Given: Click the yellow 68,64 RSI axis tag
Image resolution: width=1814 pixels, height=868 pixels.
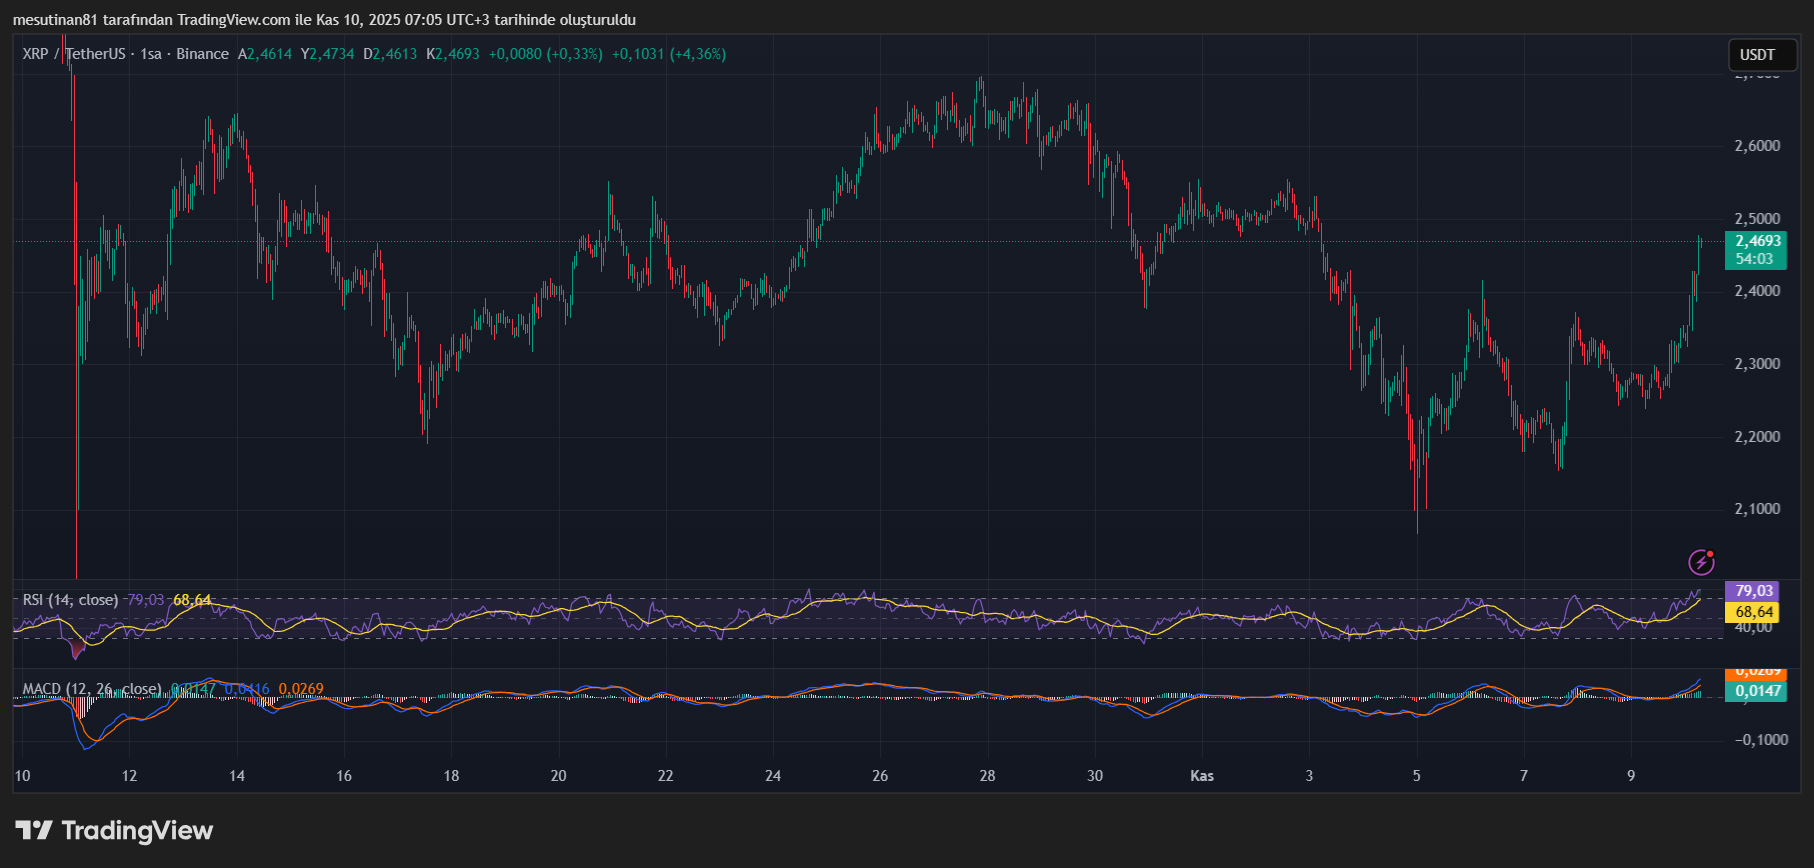Looking at the screenshot, I should click(x=1754, y=612).
